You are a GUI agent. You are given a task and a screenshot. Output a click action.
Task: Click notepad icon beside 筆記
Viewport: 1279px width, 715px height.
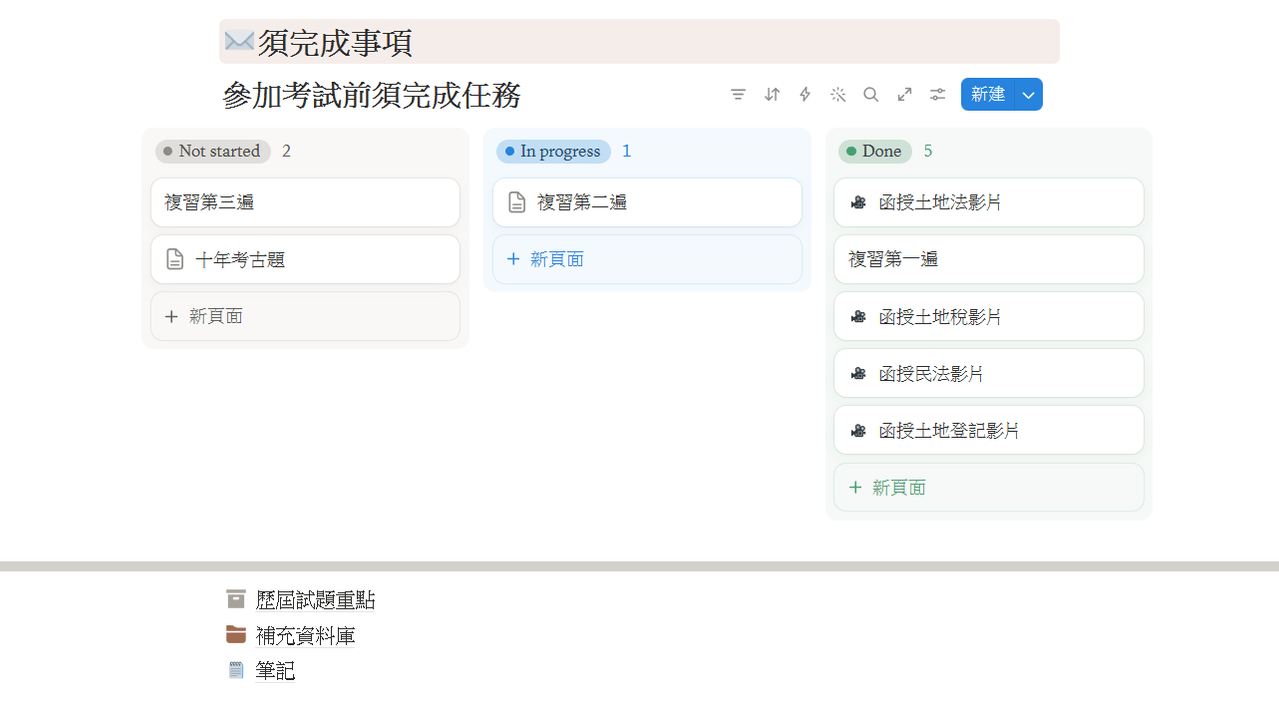236,670
